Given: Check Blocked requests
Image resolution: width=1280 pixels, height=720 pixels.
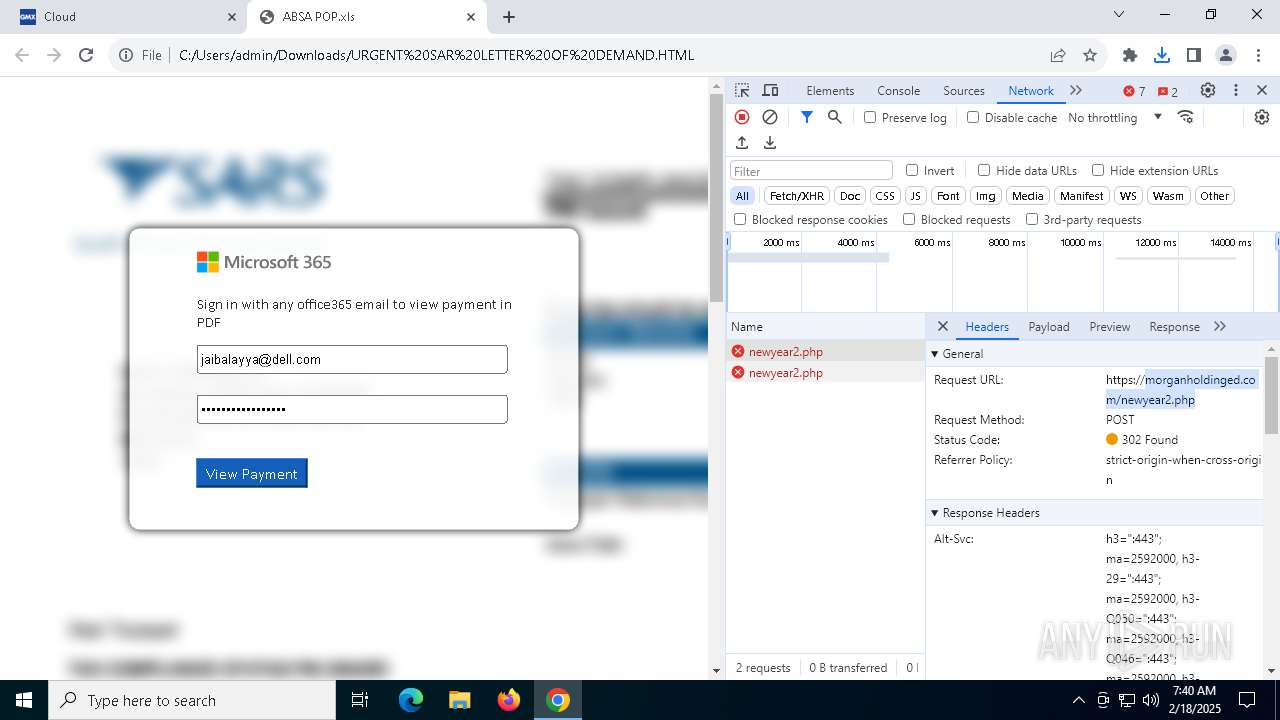Looking at the screenshot, I should tap(909, 219).
